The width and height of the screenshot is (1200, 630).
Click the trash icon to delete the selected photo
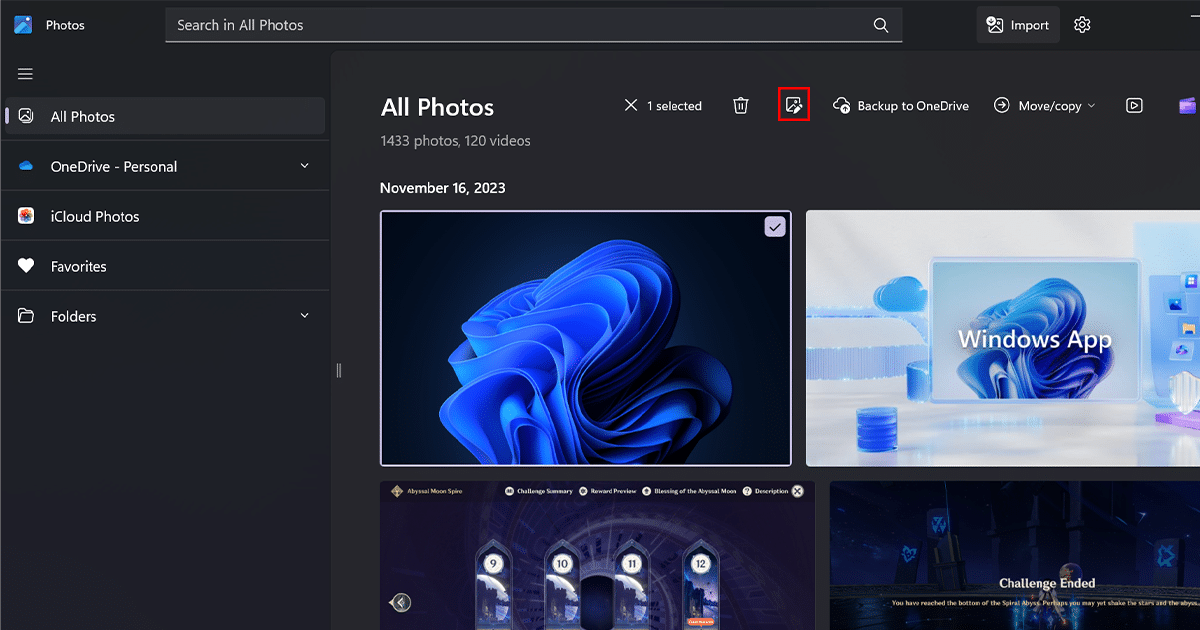(741, 106)
